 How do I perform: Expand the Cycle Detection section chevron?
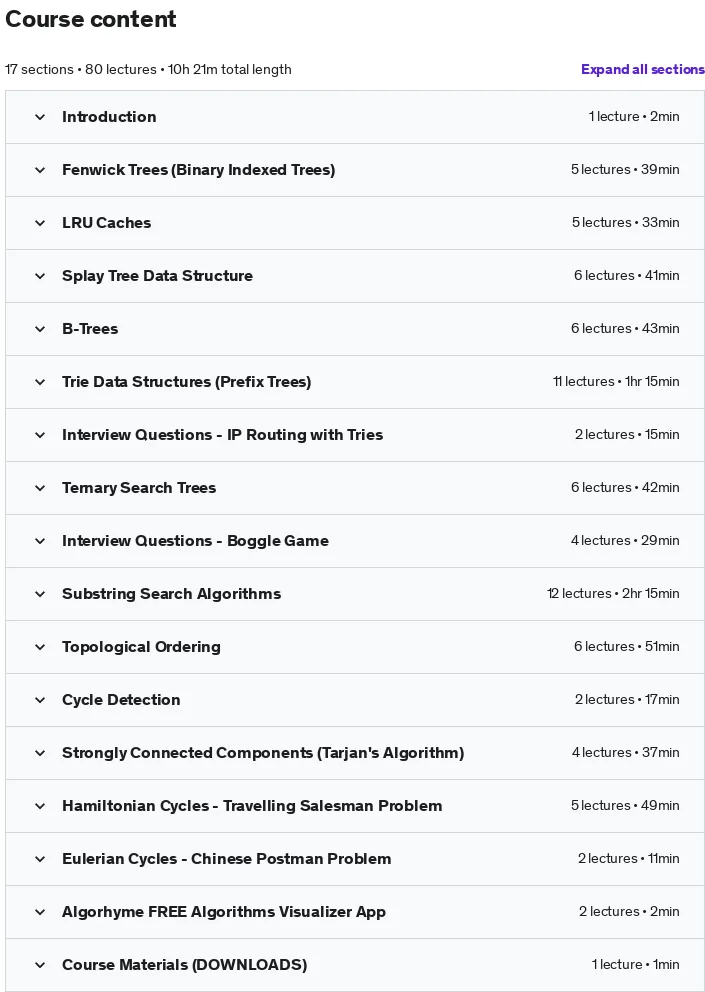pos(40,700)
